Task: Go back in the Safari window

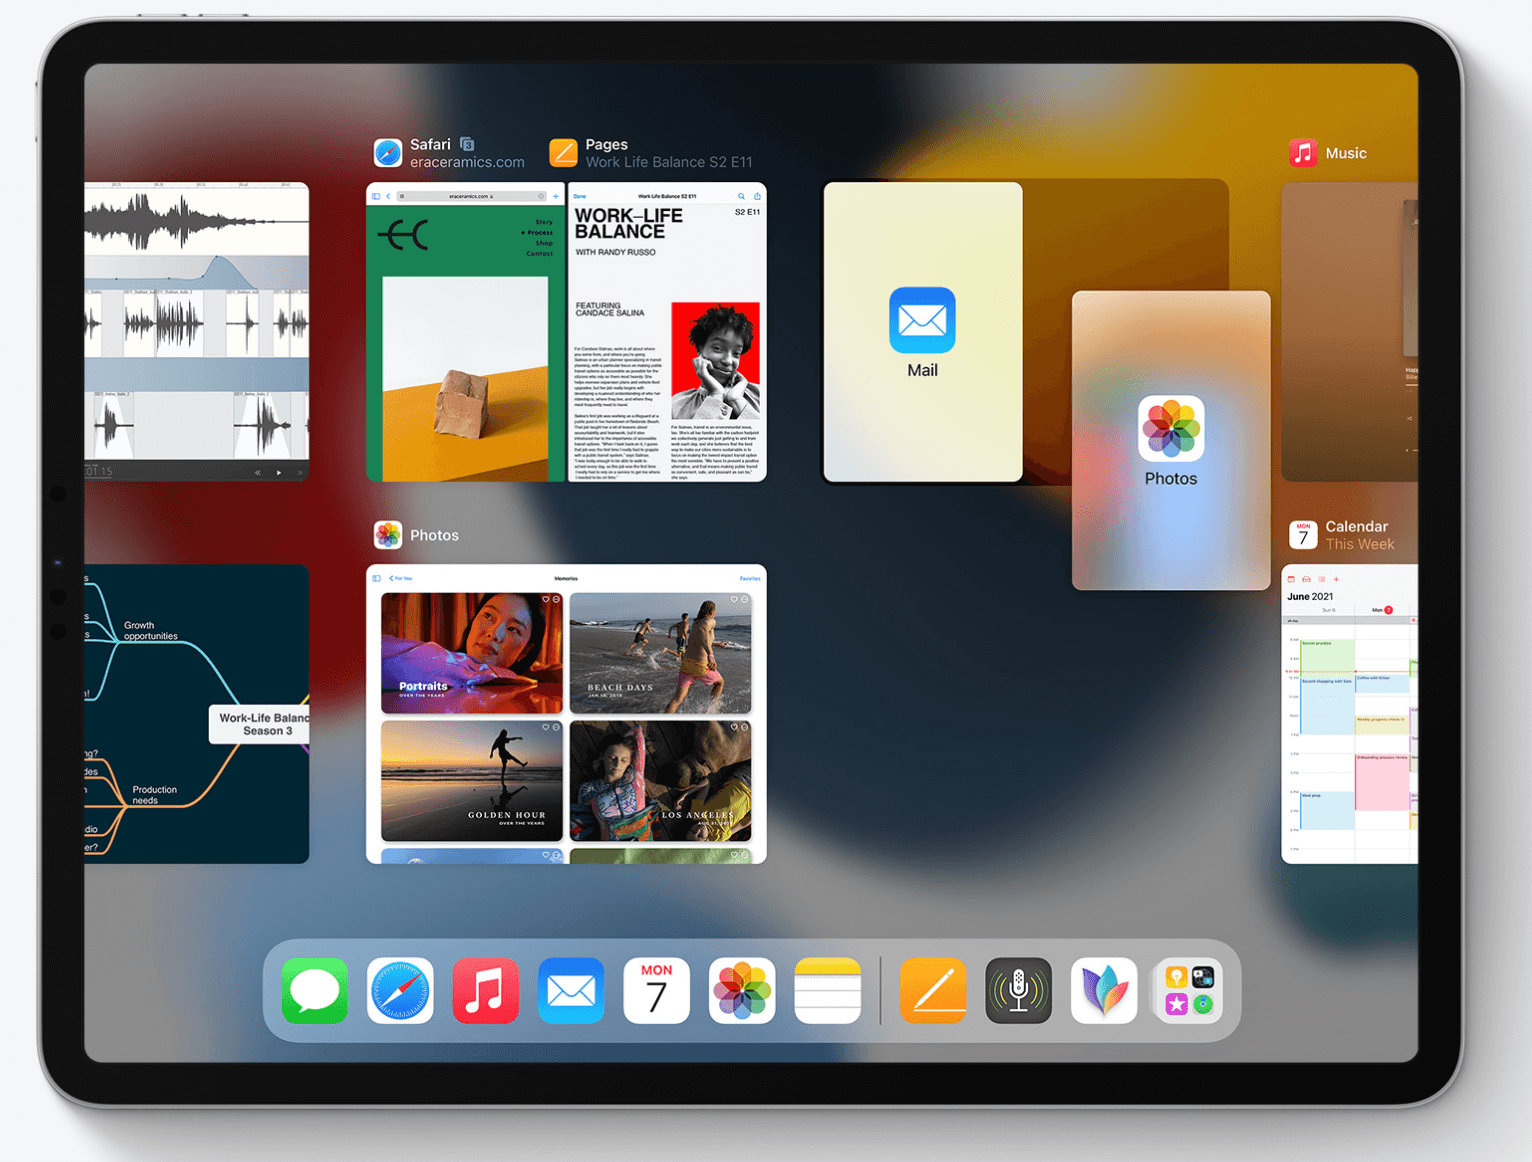Action: click(x=388, y=196)
